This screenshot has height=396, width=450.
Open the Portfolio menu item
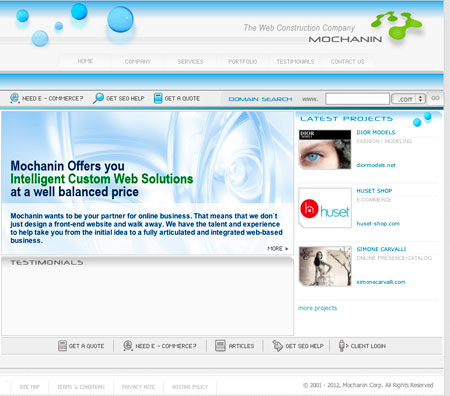click(x=243, y=62)
